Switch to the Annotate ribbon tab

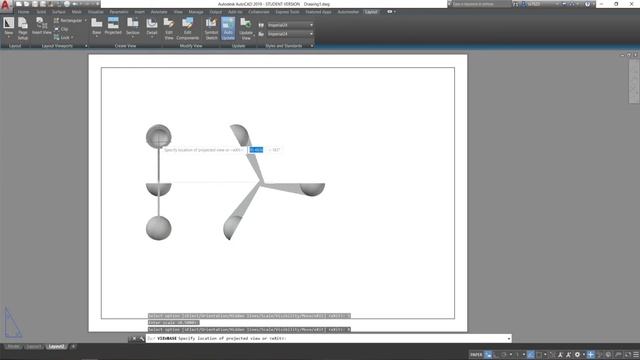coord(159,12)
